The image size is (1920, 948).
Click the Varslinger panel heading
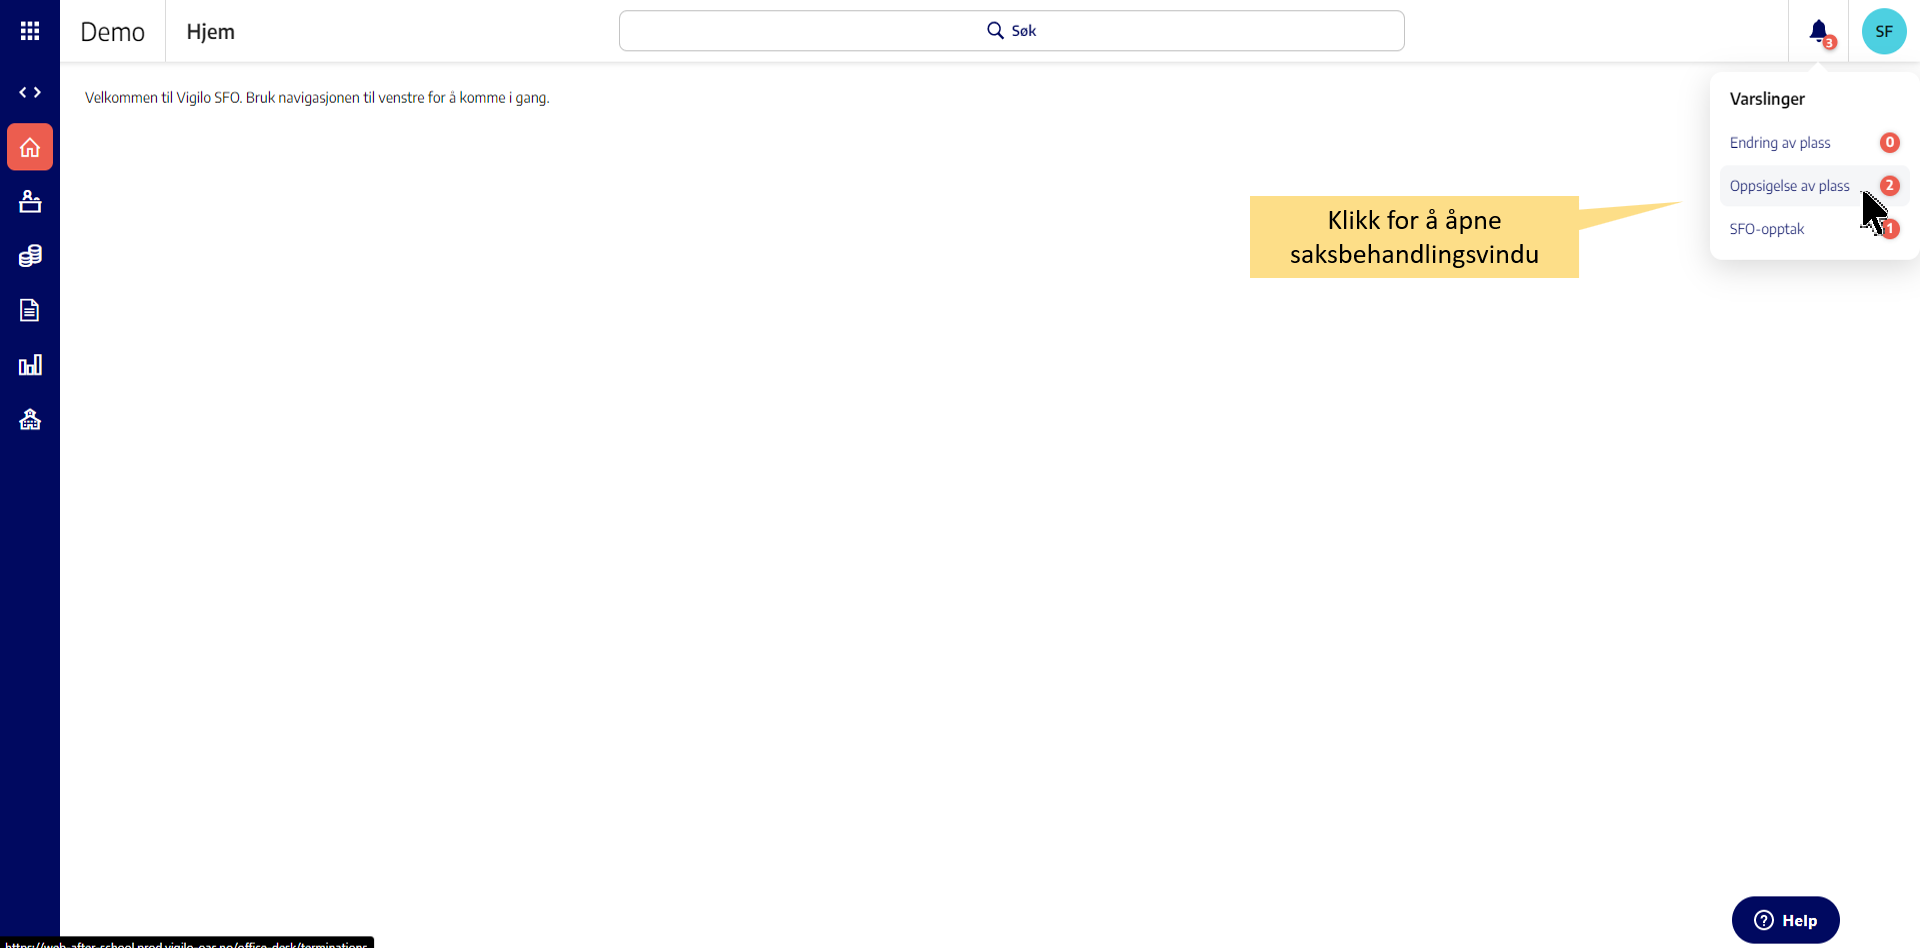1767,99
